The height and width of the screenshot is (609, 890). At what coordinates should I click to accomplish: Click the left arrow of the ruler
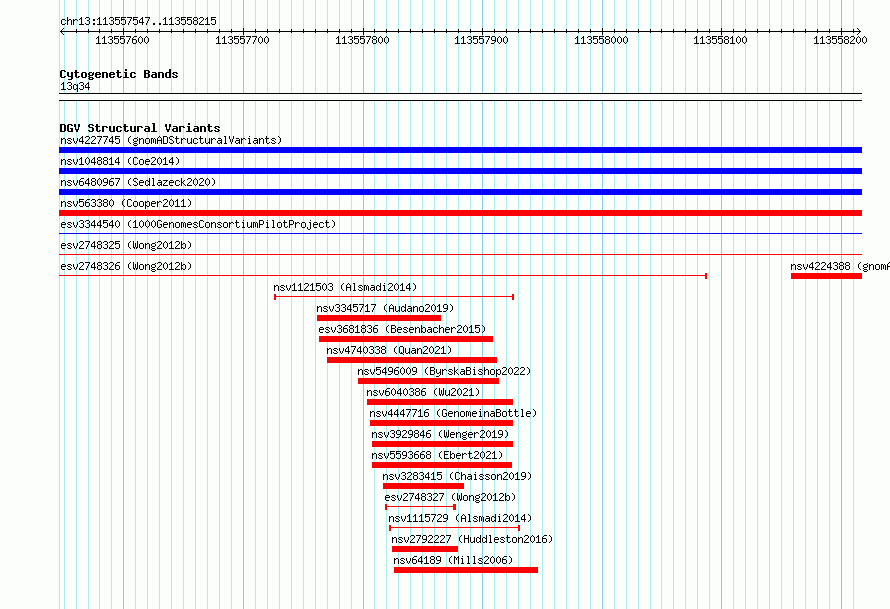(x=62, y=32)
